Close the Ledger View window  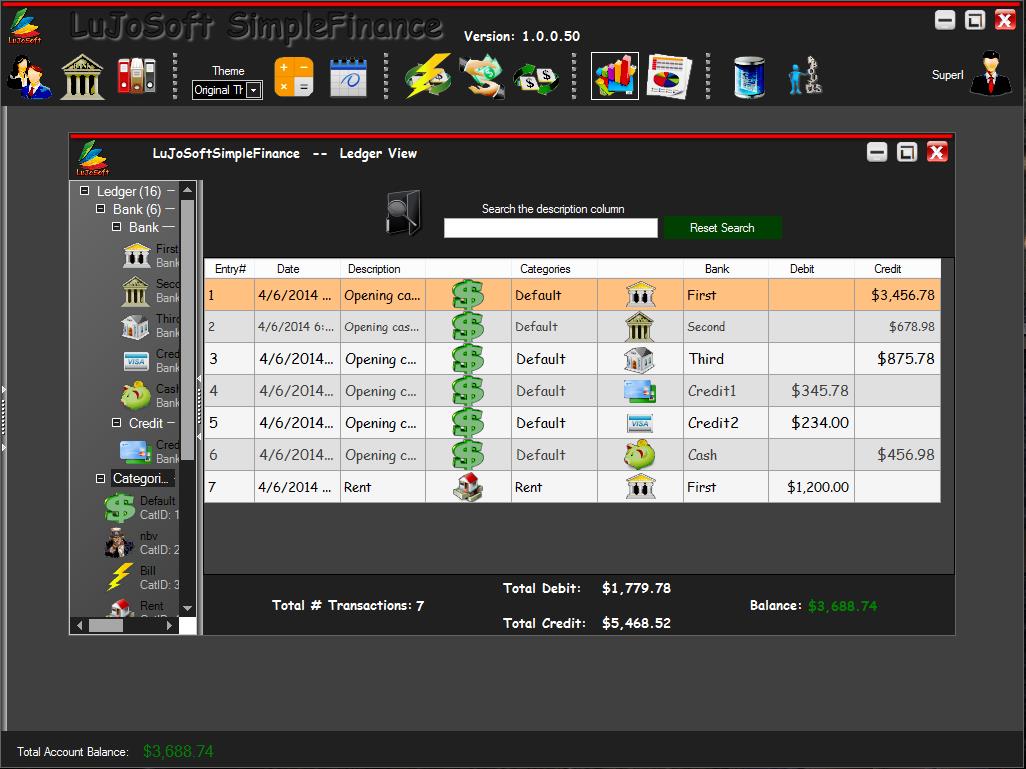point(937,152)
